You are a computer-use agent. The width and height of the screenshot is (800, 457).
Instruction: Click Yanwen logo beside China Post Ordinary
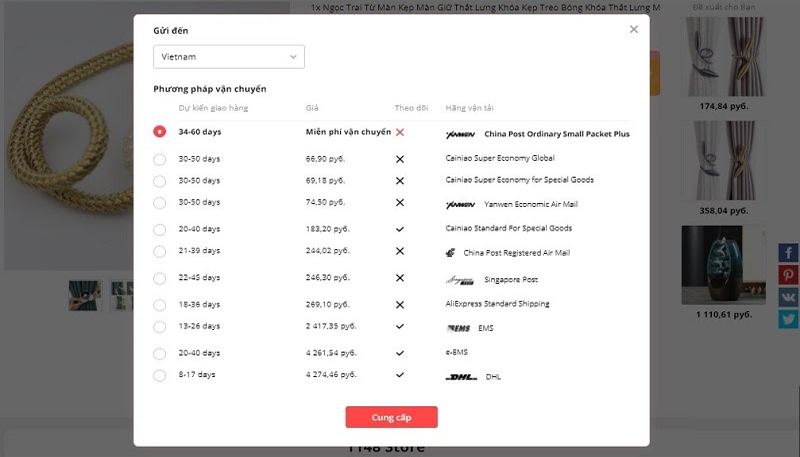click(460, 135)
